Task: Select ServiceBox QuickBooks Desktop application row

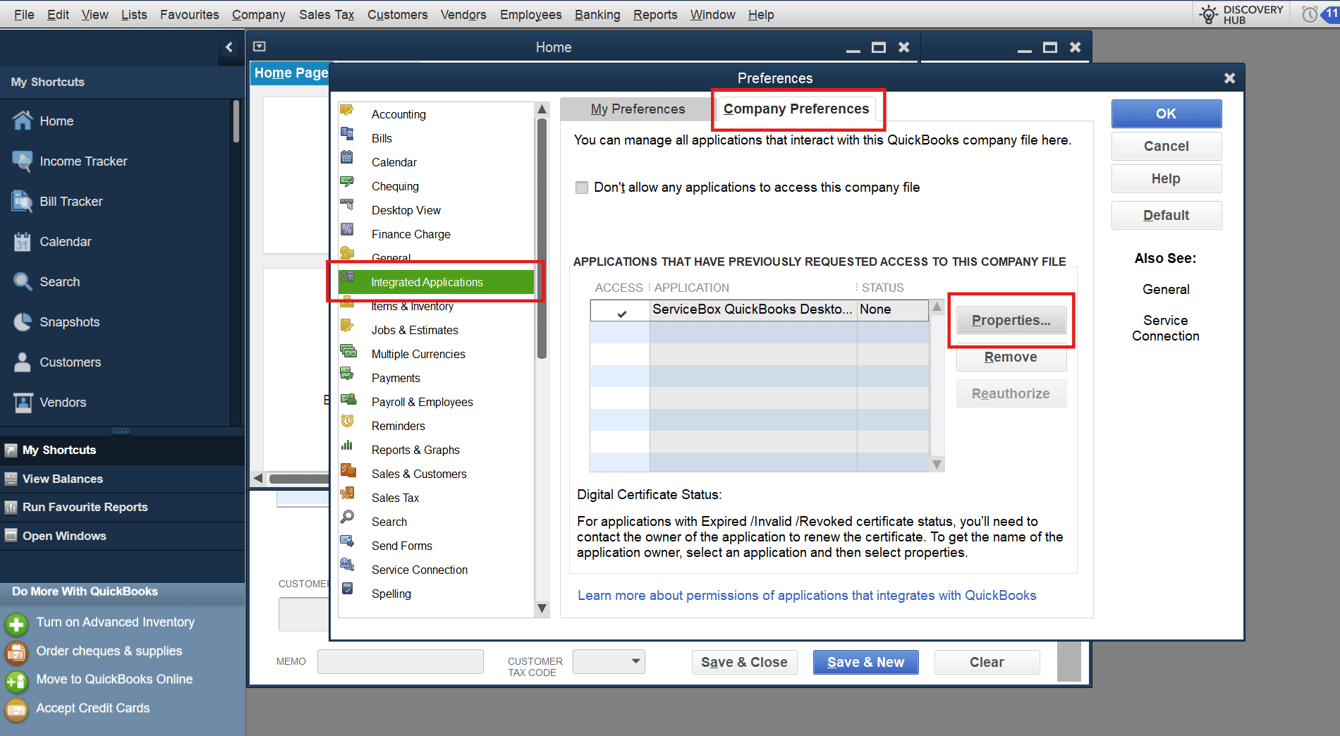Action: coord(759,311)
